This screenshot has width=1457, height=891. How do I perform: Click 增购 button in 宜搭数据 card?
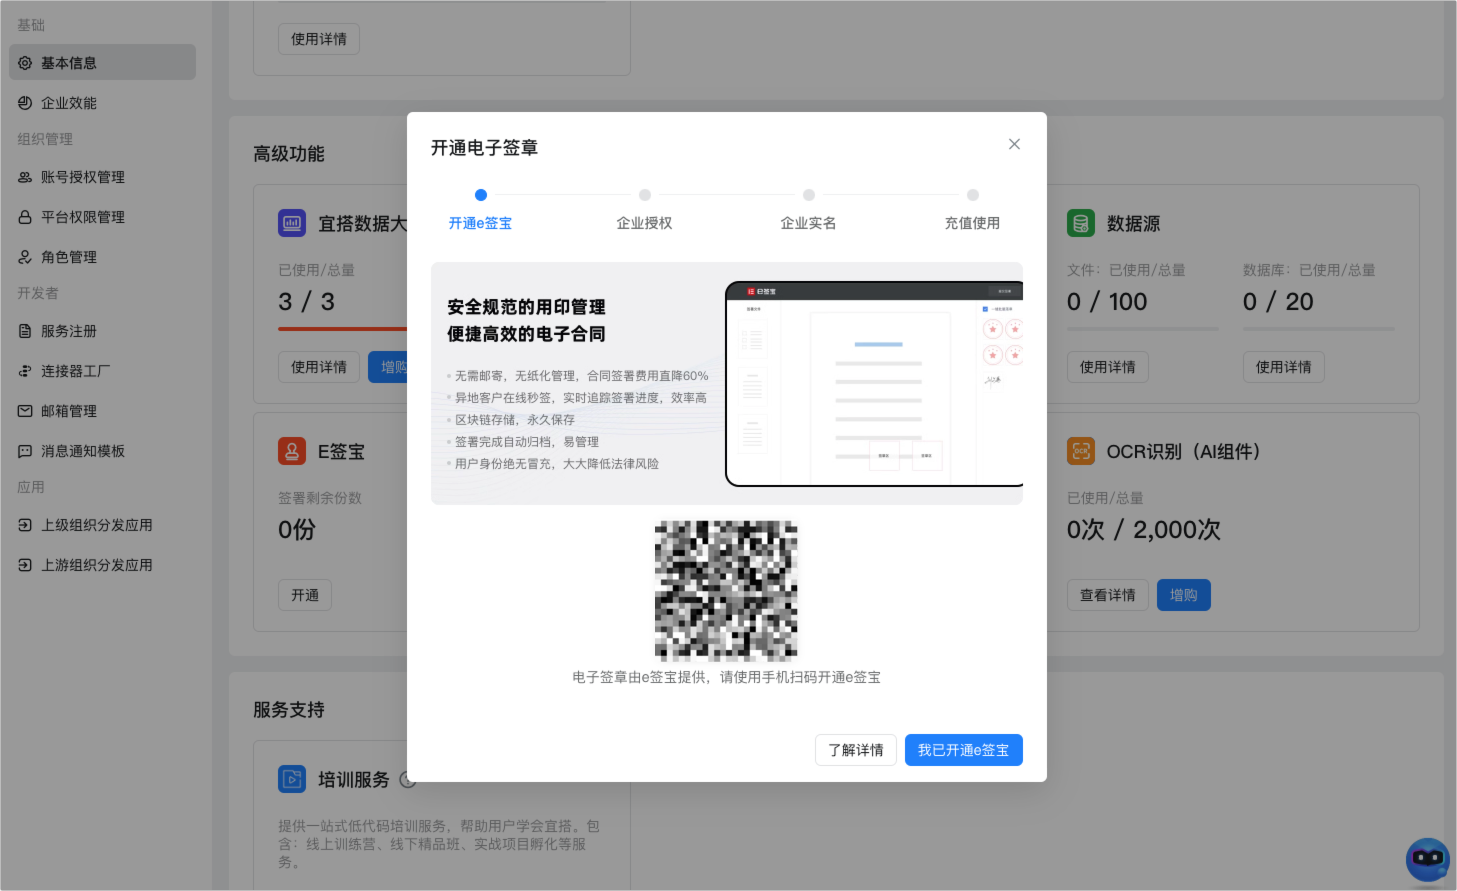coord(389,367)
